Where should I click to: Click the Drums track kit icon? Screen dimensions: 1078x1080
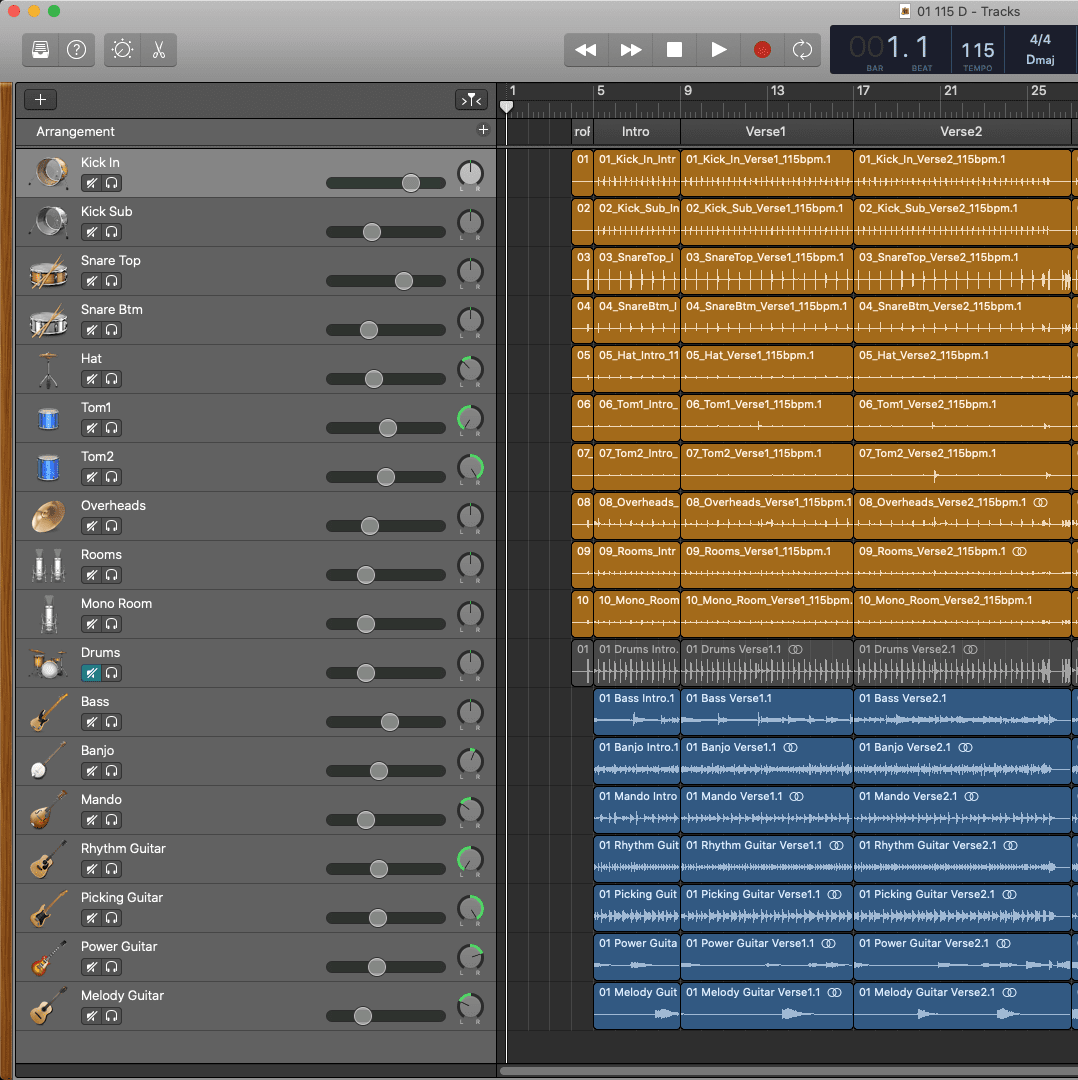48,663
